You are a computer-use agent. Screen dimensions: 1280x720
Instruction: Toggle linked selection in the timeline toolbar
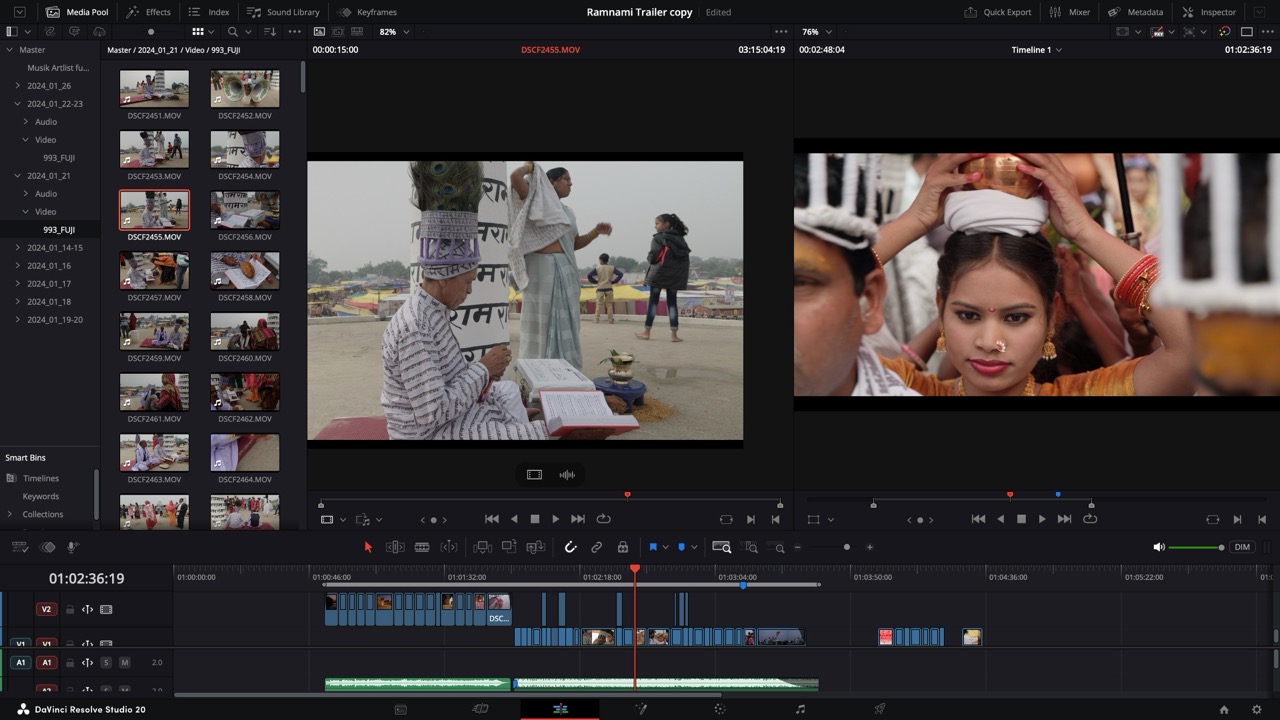click(x=597, y=547)
